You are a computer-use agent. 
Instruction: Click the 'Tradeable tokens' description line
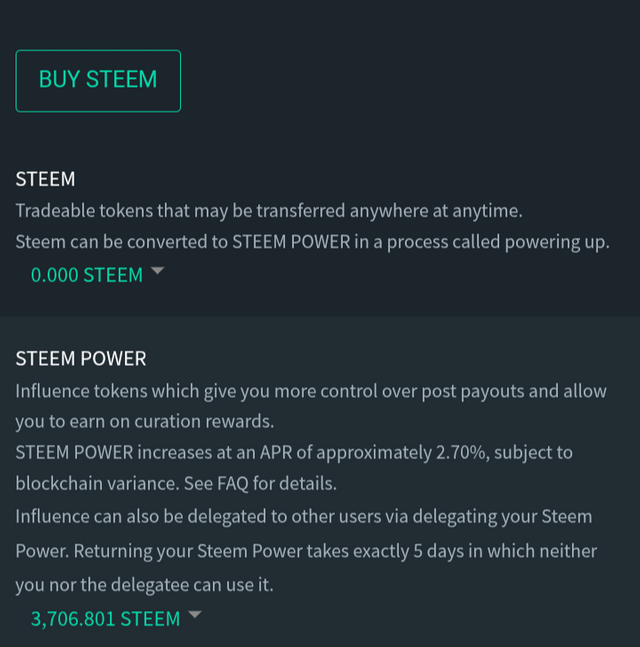pyautogui.click(x=269, y=211)
